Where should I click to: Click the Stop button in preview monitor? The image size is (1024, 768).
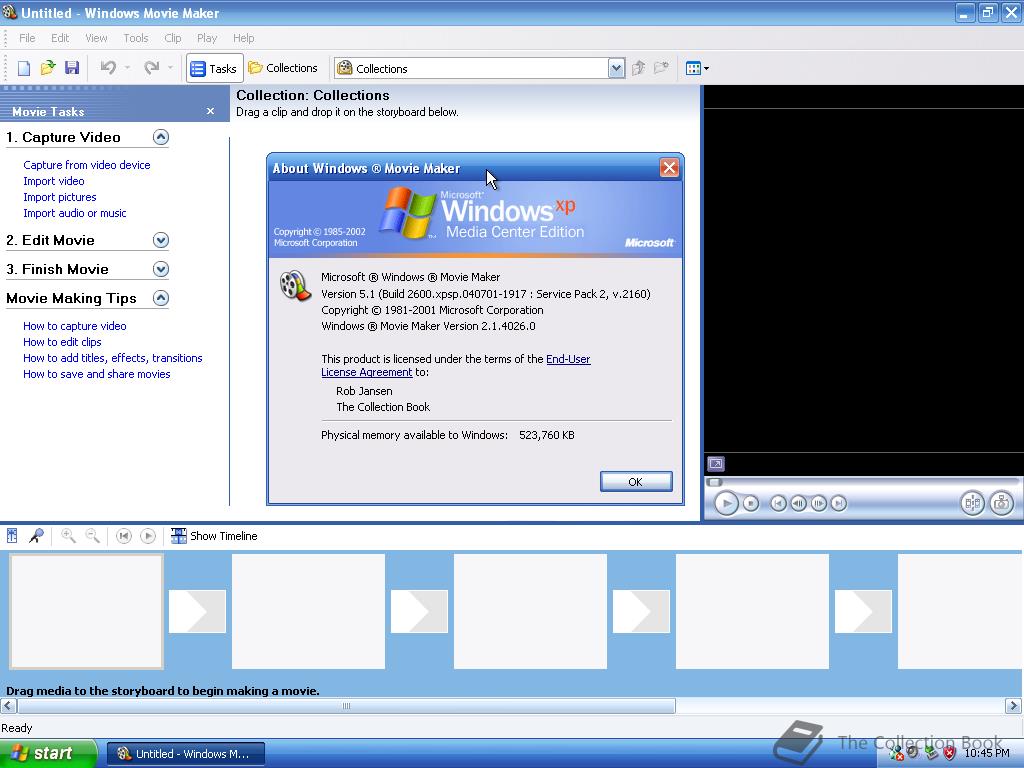(751, 504)
